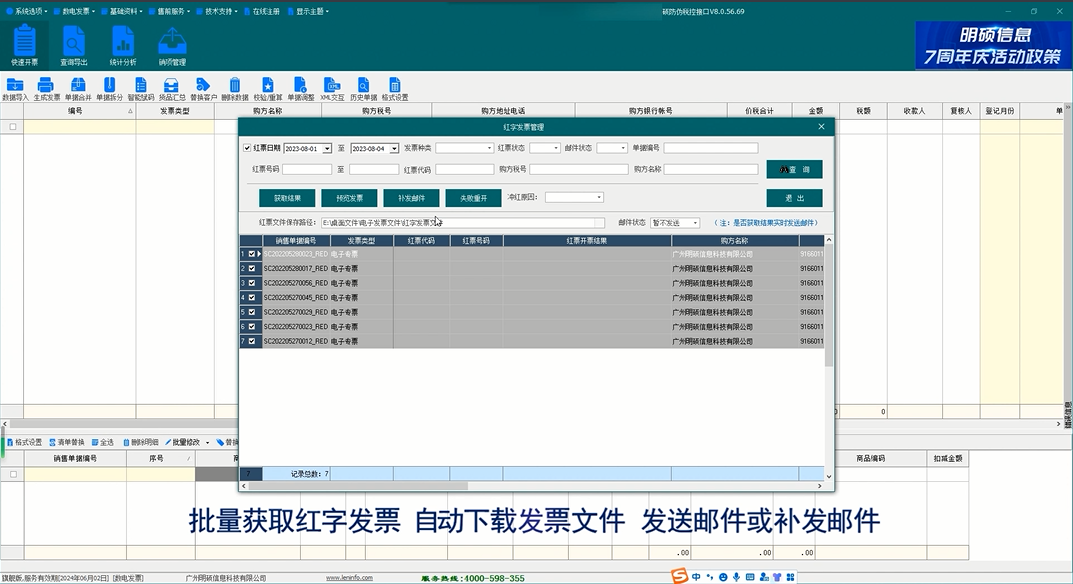Toggle checkbox for row SC202205270012_RED

coord(252,342)
